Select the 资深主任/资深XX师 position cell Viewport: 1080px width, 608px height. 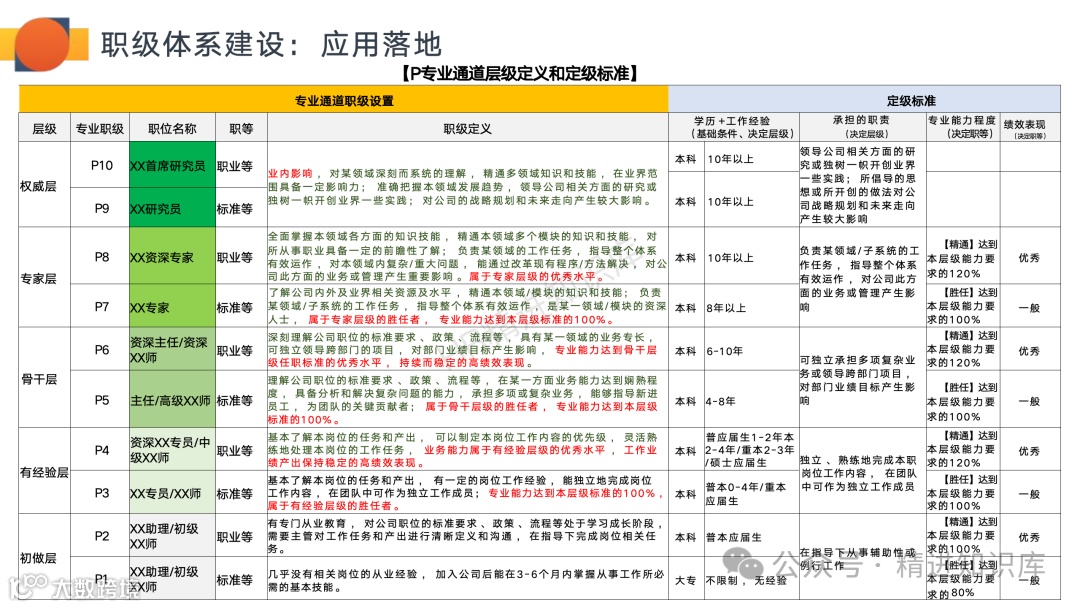tap(172, 350)
